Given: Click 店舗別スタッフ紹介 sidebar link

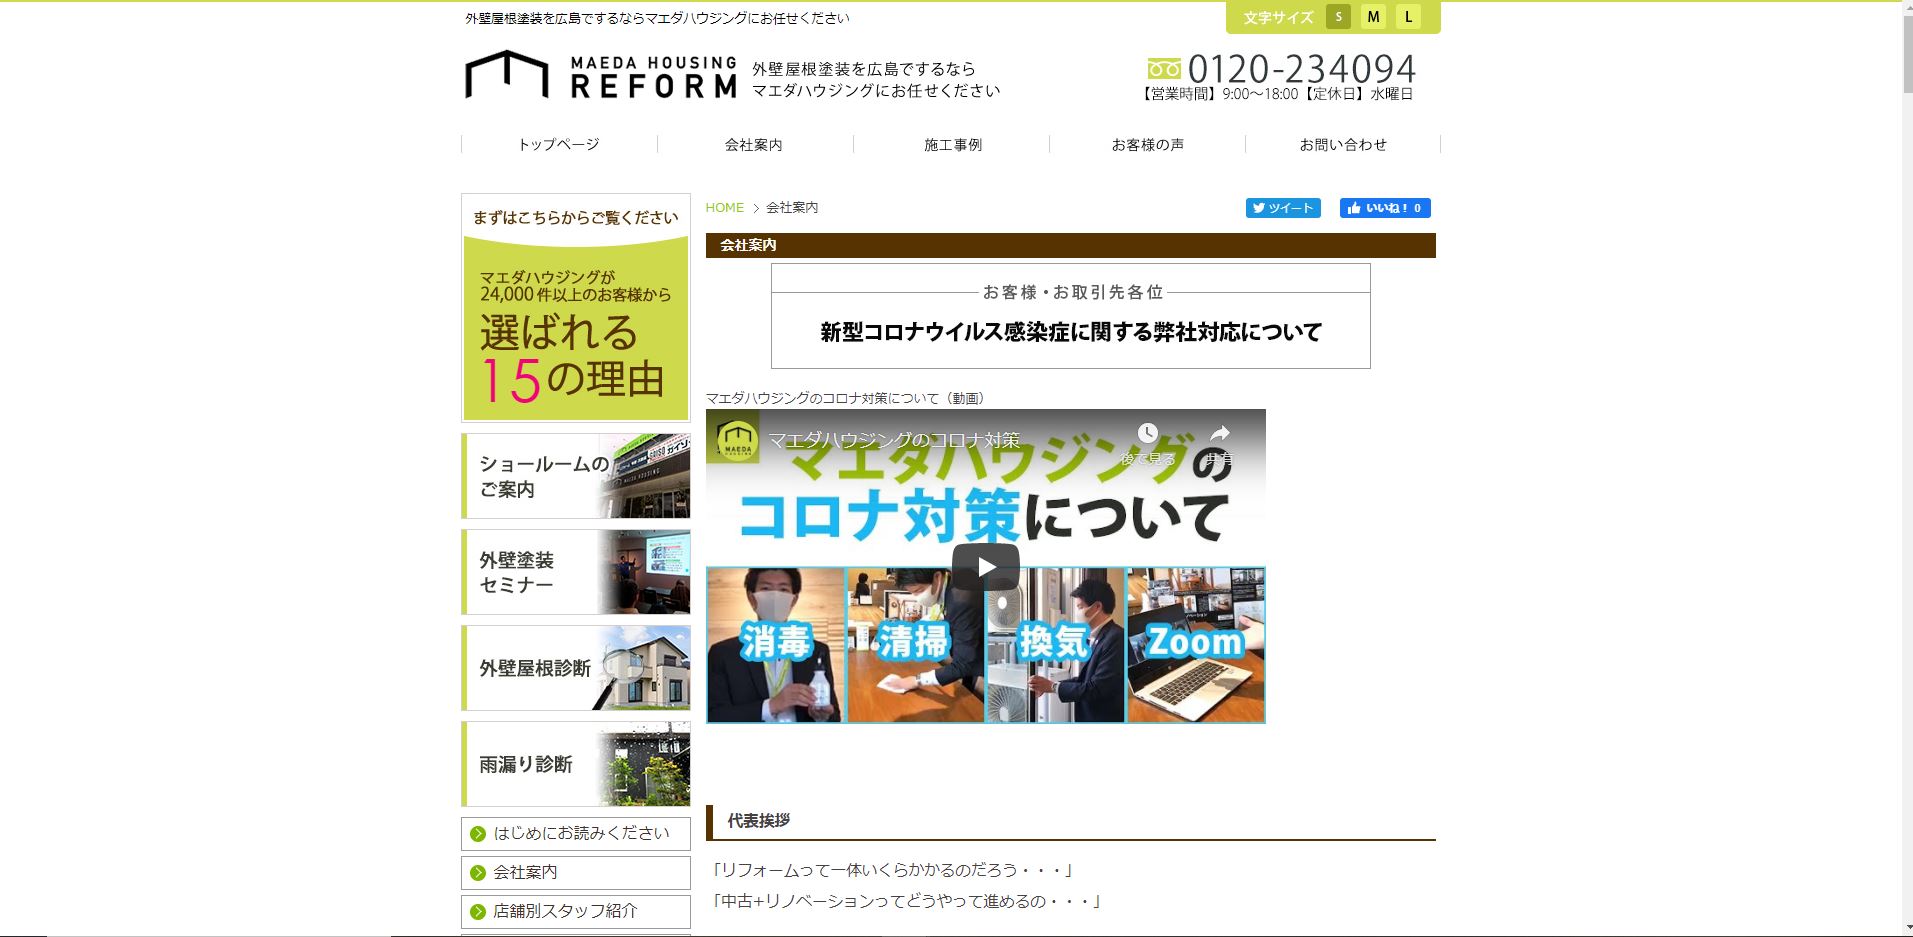Looking at the screenshot, I should pos(576,912).
